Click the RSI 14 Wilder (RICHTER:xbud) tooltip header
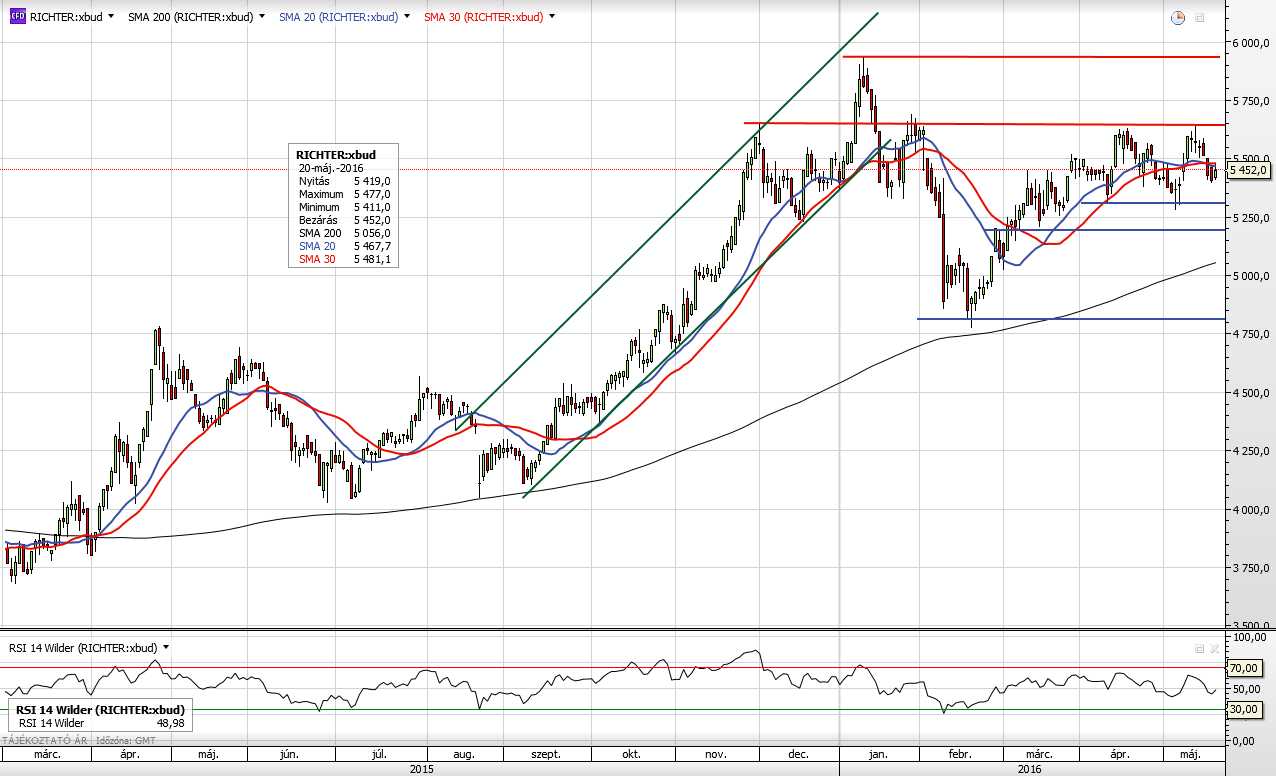 coord(100,709)
